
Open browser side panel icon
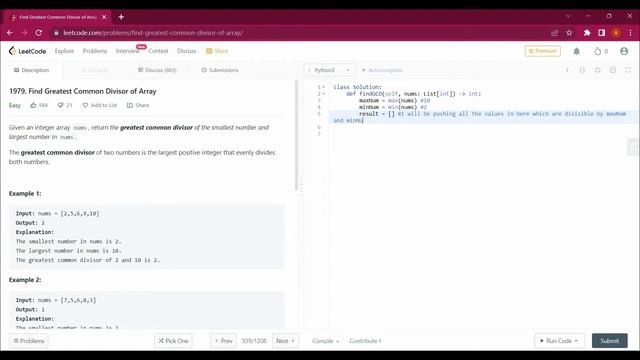(602, 33)
